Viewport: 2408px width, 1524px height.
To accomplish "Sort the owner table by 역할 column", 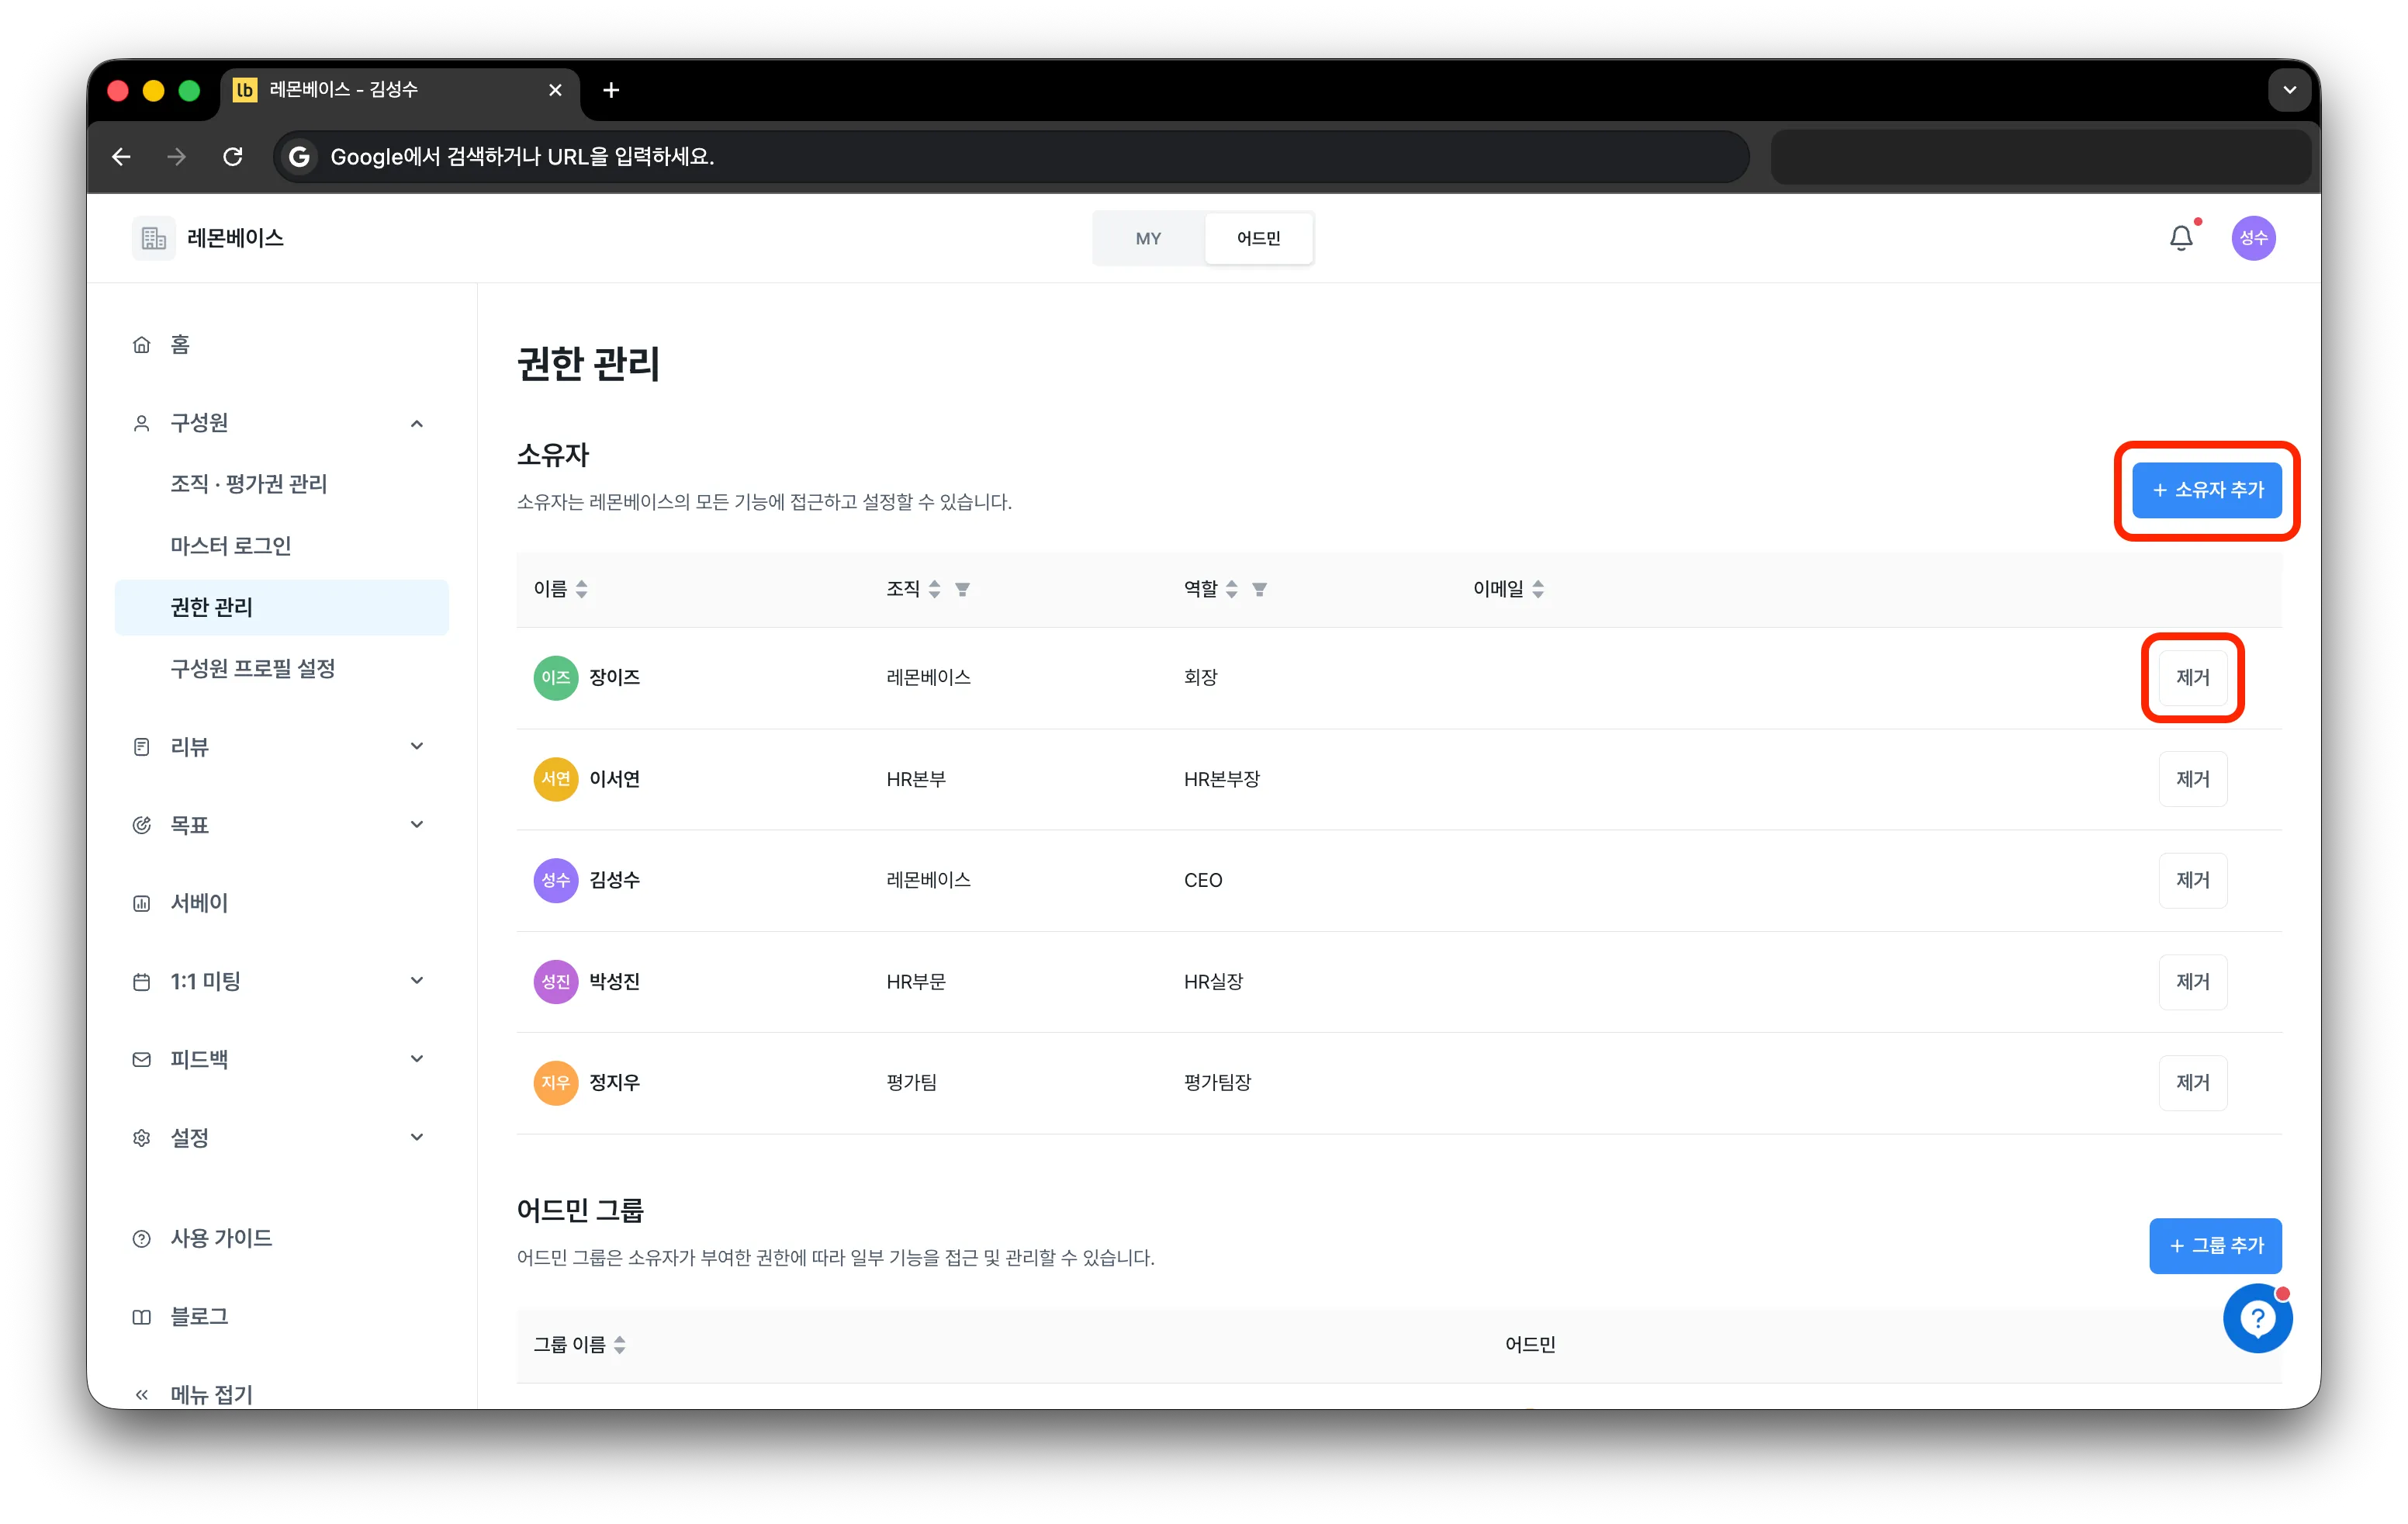I will tap(1232, 589).
